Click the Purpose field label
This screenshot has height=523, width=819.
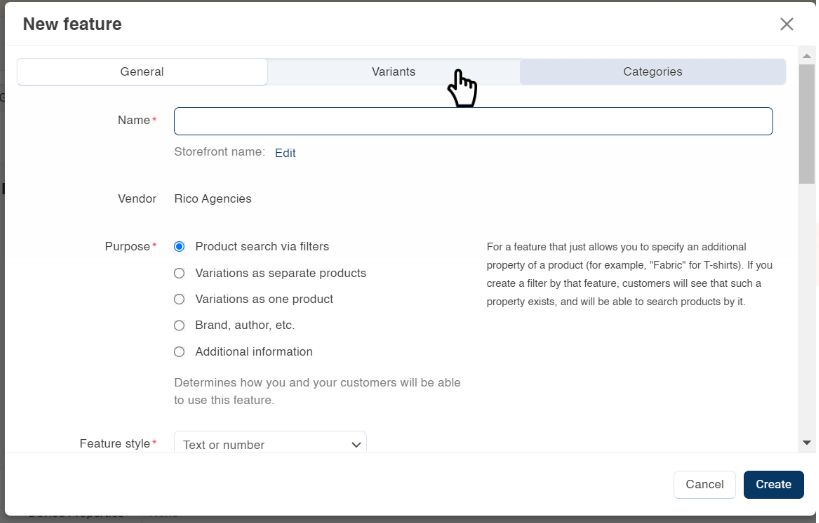point(127,246)
